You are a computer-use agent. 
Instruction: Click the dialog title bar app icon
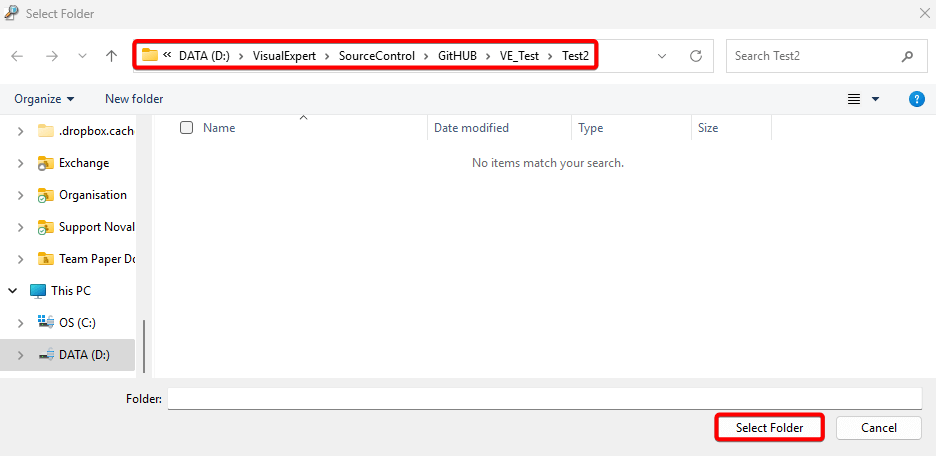11,13
